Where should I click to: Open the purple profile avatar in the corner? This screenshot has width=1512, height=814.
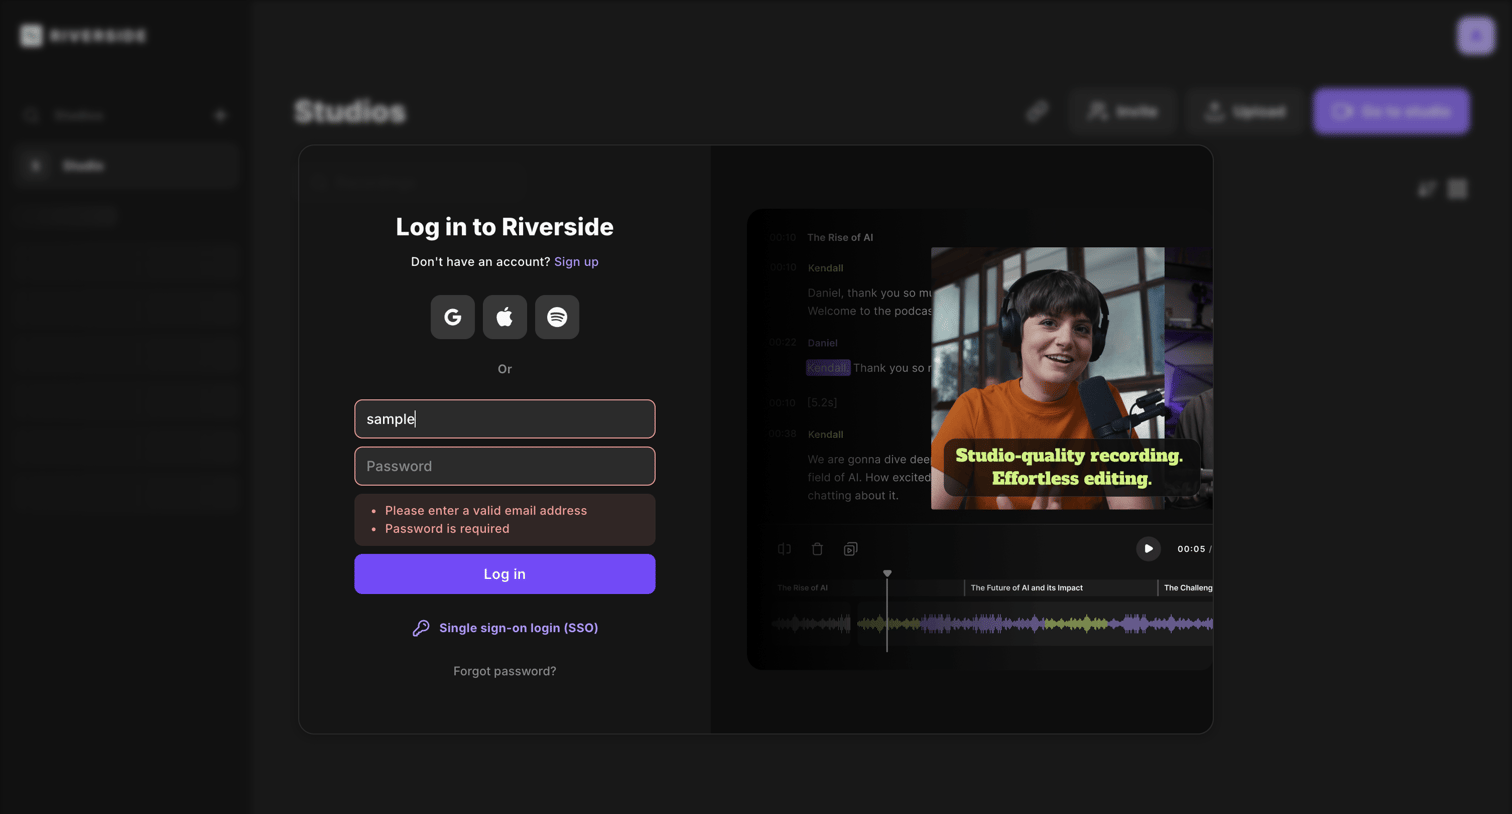(x=1476, y=36)
